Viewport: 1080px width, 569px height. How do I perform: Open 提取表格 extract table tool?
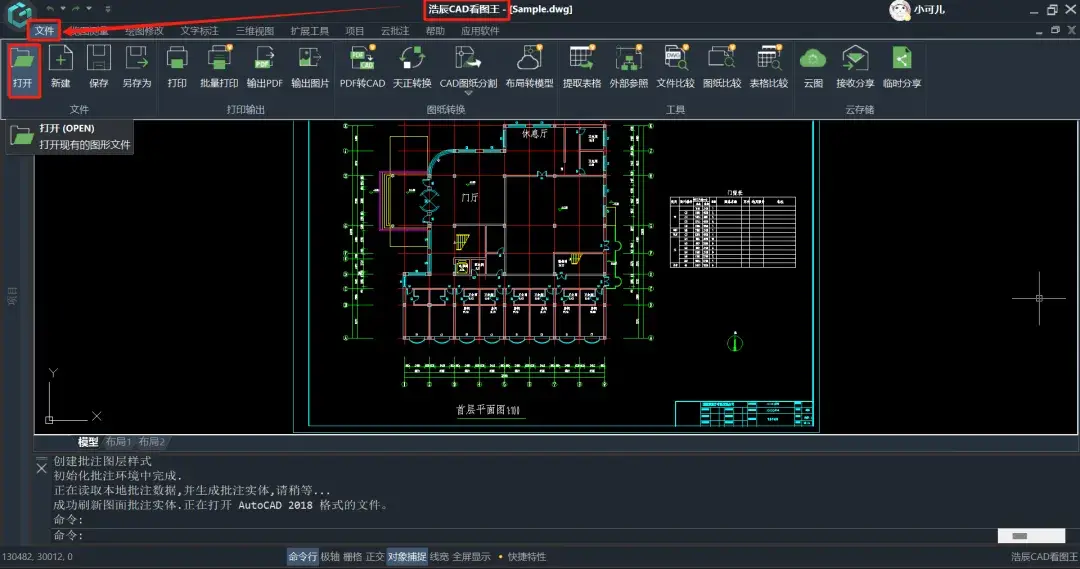tap(582, 68)
